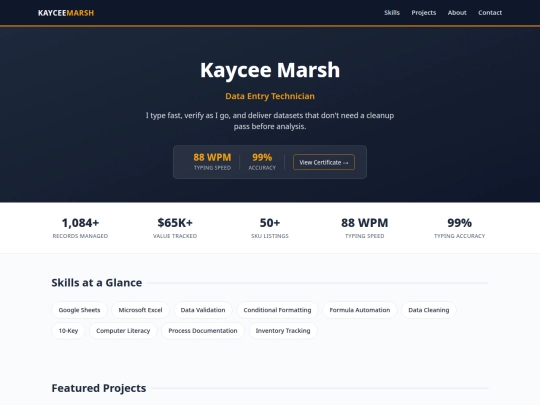
Task: Open the Skills nav link
Action: click(392, 13)
